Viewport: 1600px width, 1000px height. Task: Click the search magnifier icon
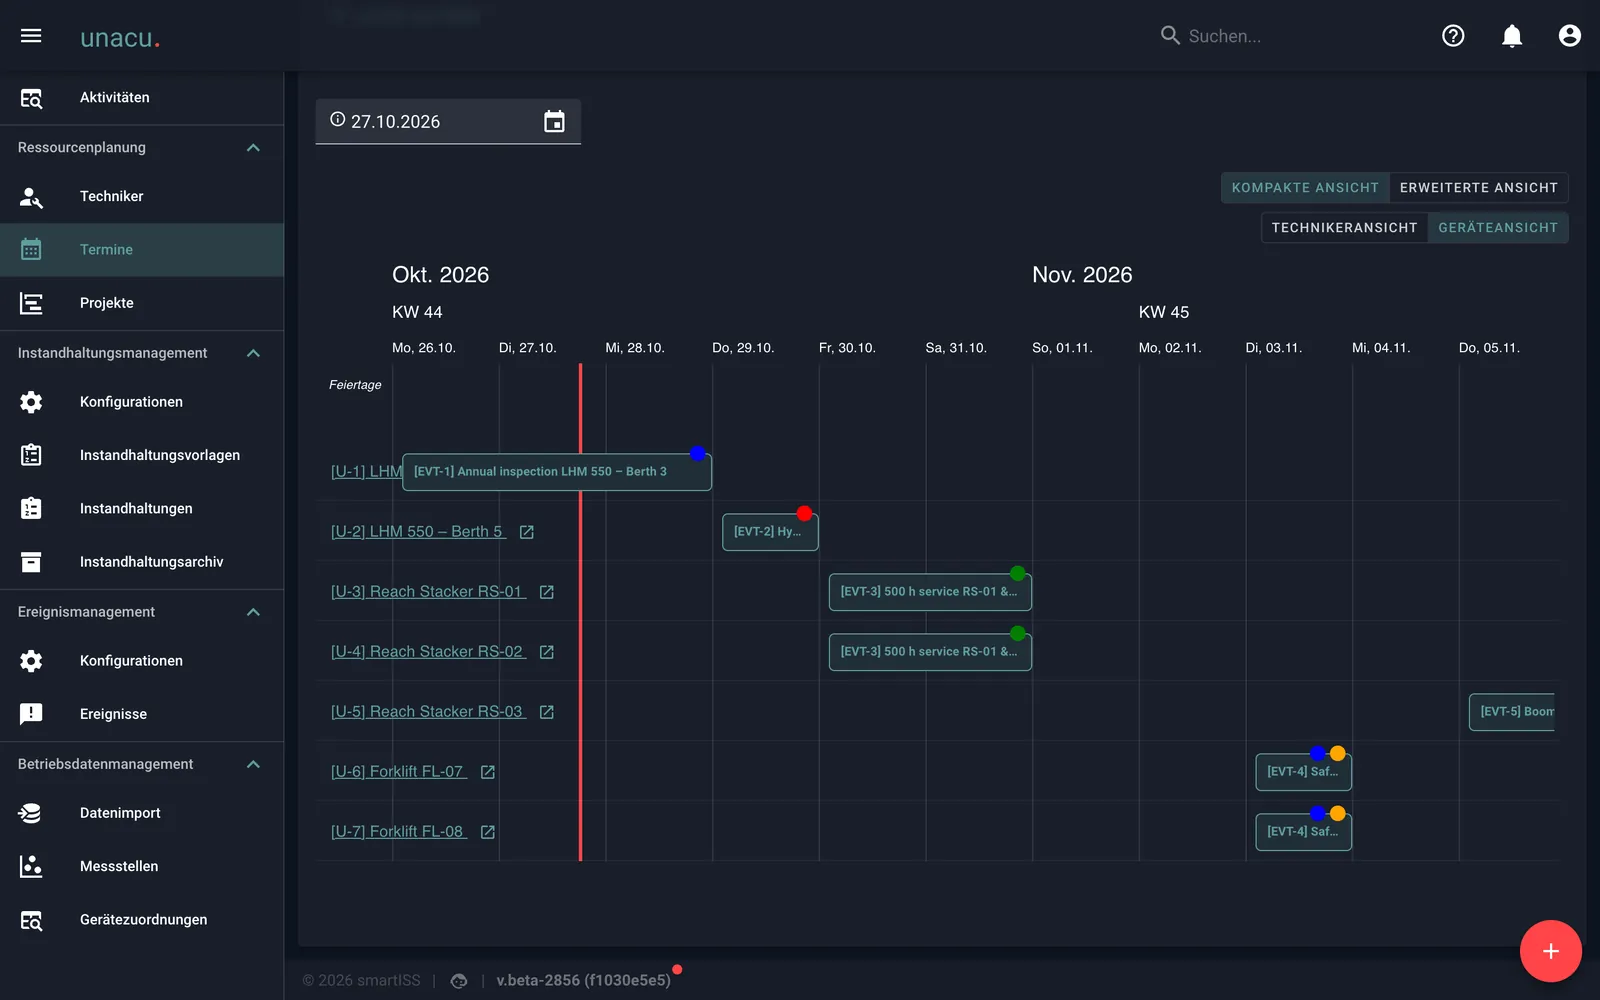pos(1170,36)
